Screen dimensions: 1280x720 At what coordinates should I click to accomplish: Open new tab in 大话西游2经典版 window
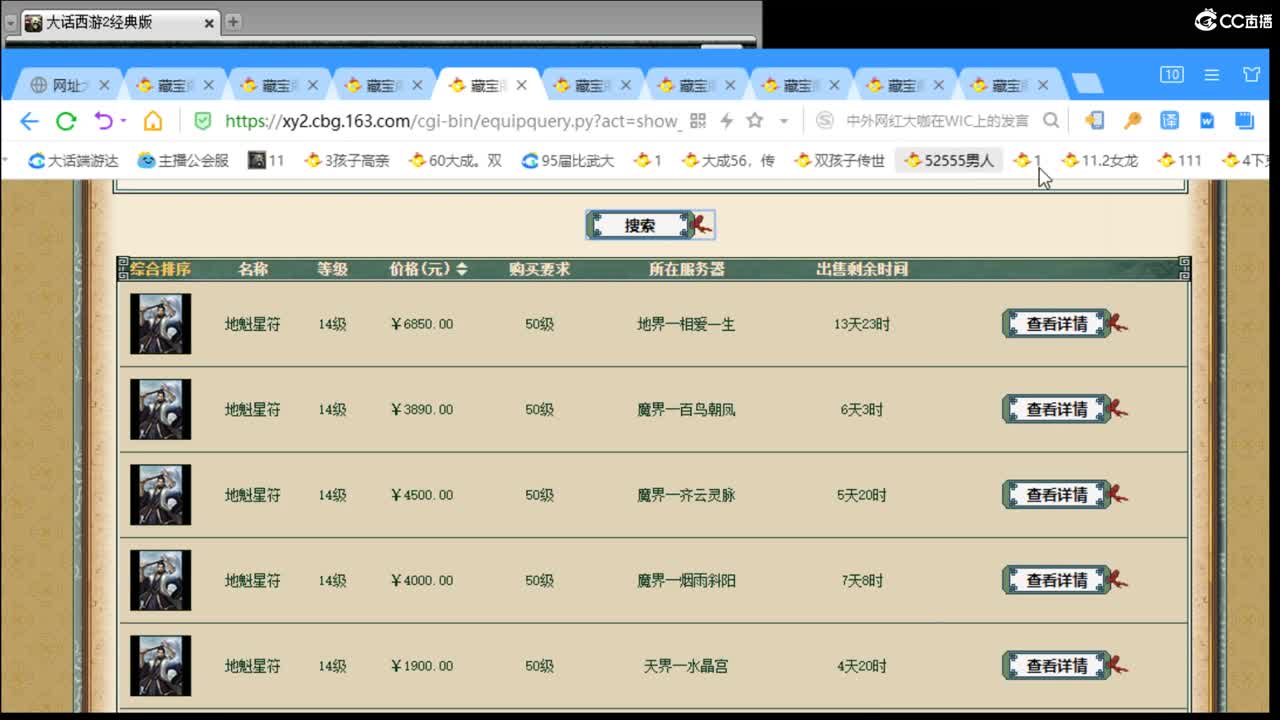tap(232, 22)
